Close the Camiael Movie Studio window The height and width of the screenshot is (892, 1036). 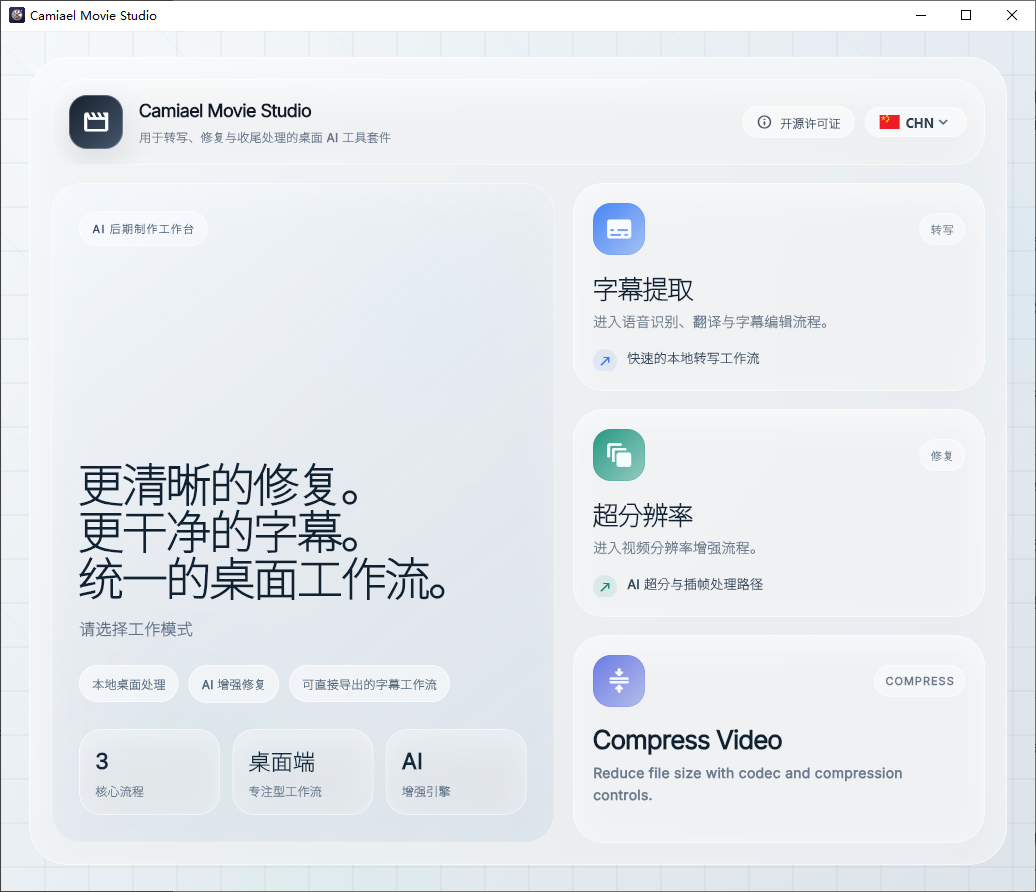(x=1012, y=15)
